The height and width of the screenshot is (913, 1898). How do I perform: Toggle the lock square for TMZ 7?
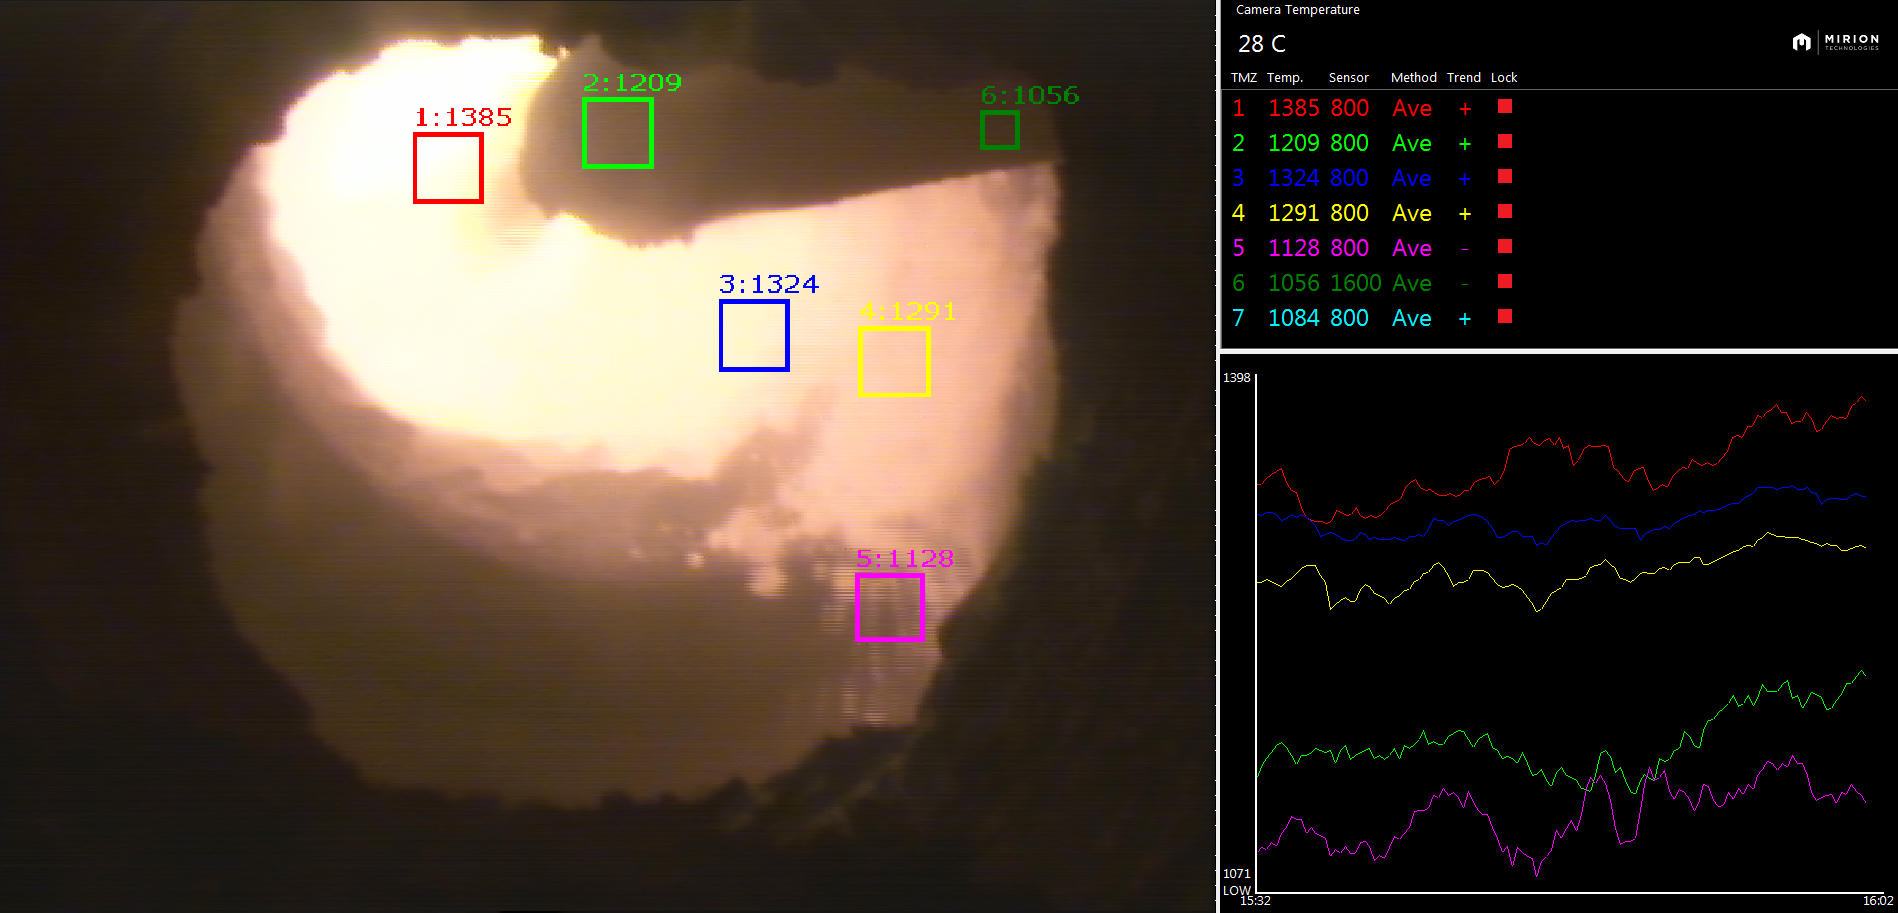[x=1505, y=317]
